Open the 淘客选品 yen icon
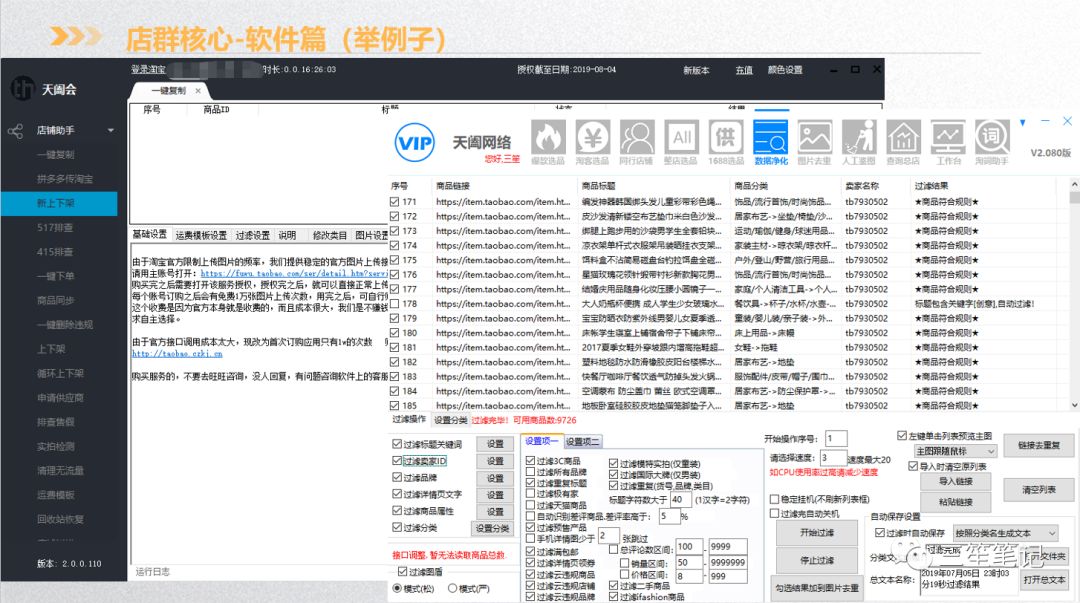The width and height of the screenshot is (1080, 603). pyautogui.click(x=592, y=137)
